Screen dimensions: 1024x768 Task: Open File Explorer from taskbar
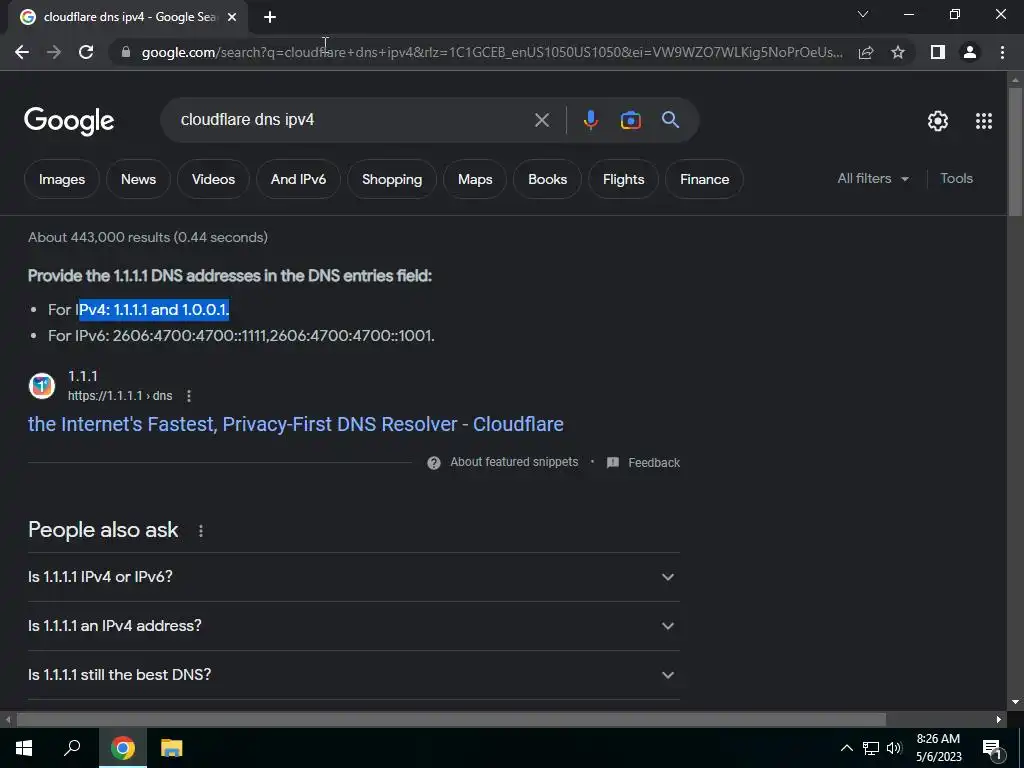[172, 748]
